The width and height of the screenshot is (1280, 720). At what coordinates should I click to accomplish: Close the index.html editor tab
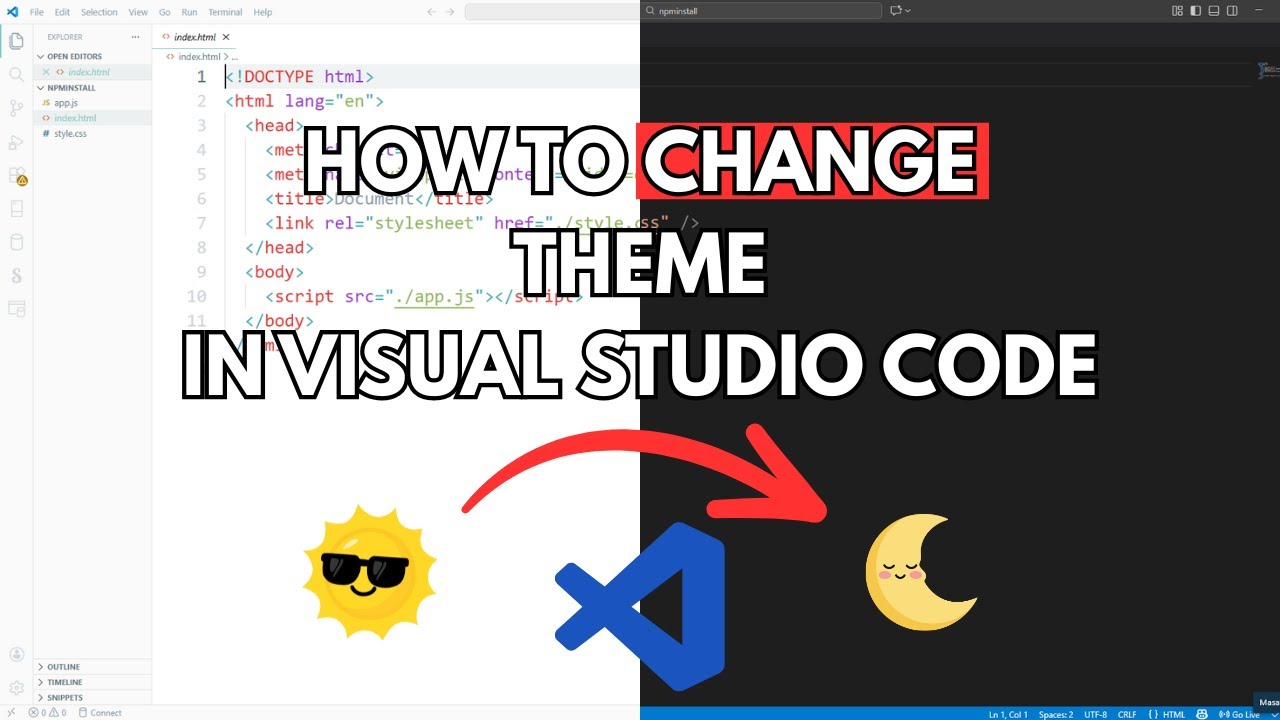226,37
